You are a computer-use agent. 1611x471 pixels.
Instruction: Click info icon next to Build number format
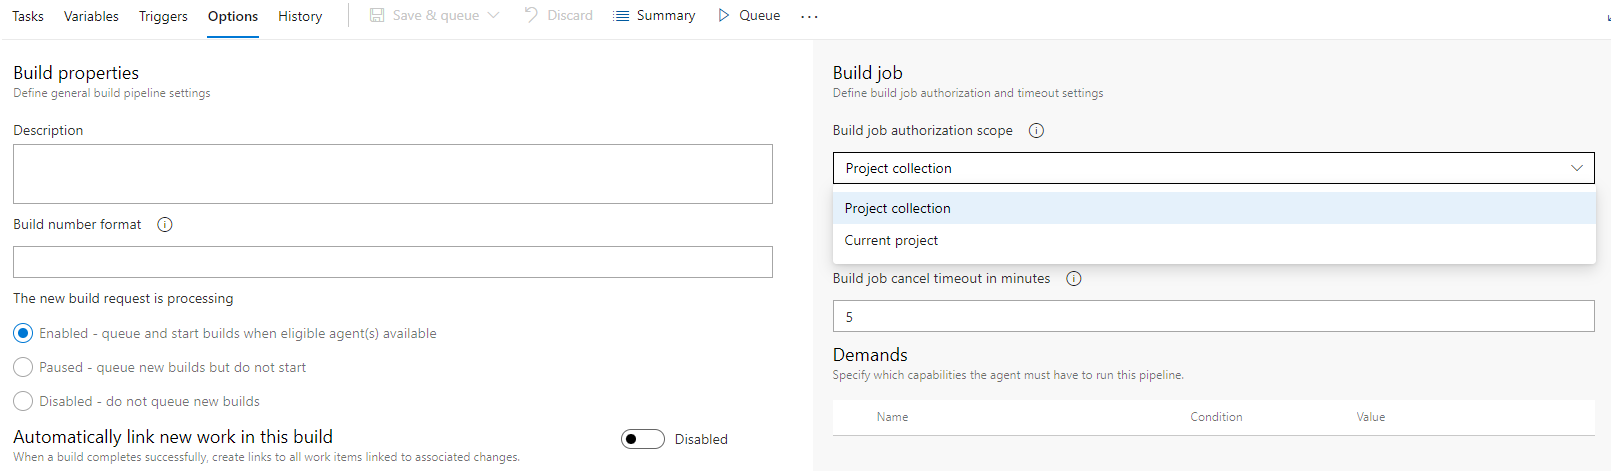(x=165, y=225)
